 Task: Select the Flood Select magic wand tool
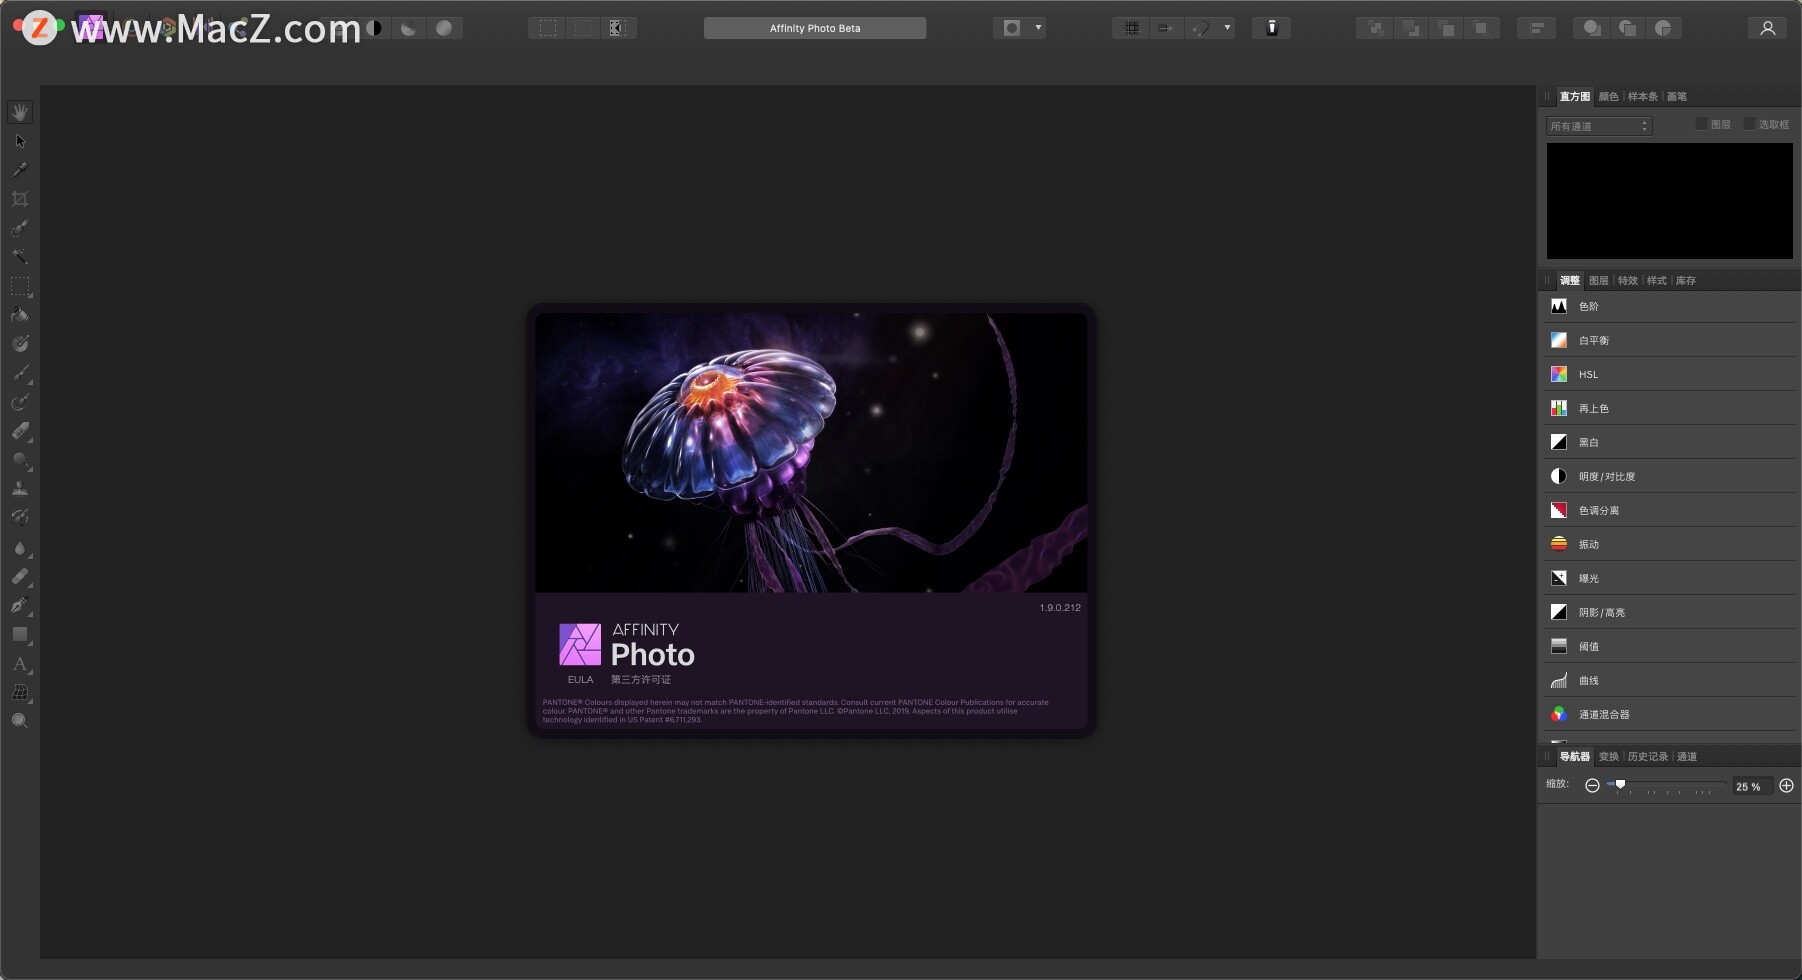coord(20,257)
